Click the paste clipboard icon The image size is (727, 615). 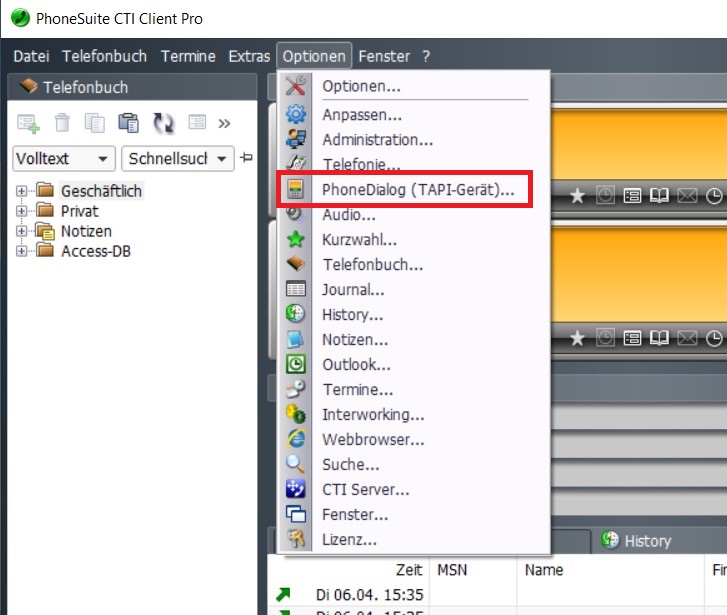[x=128, y=123]
